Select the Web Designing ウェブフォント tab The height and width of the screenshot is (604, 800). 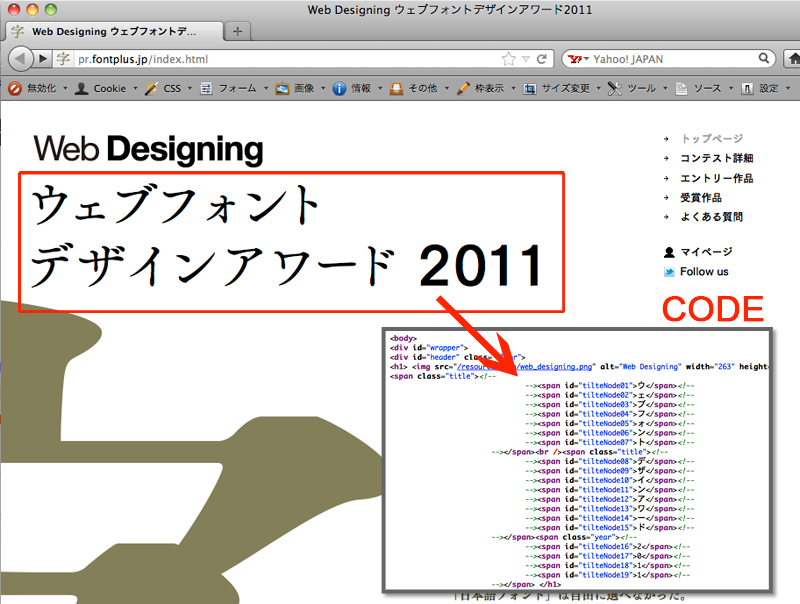(x=115, y=32)
